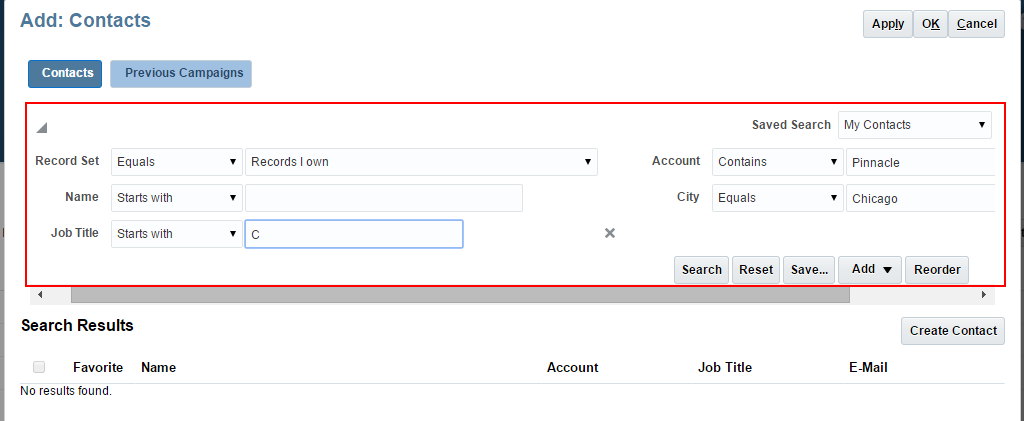Open Job Title operator dropdown
Screen dimensions: 1024x421
[177, 234]
